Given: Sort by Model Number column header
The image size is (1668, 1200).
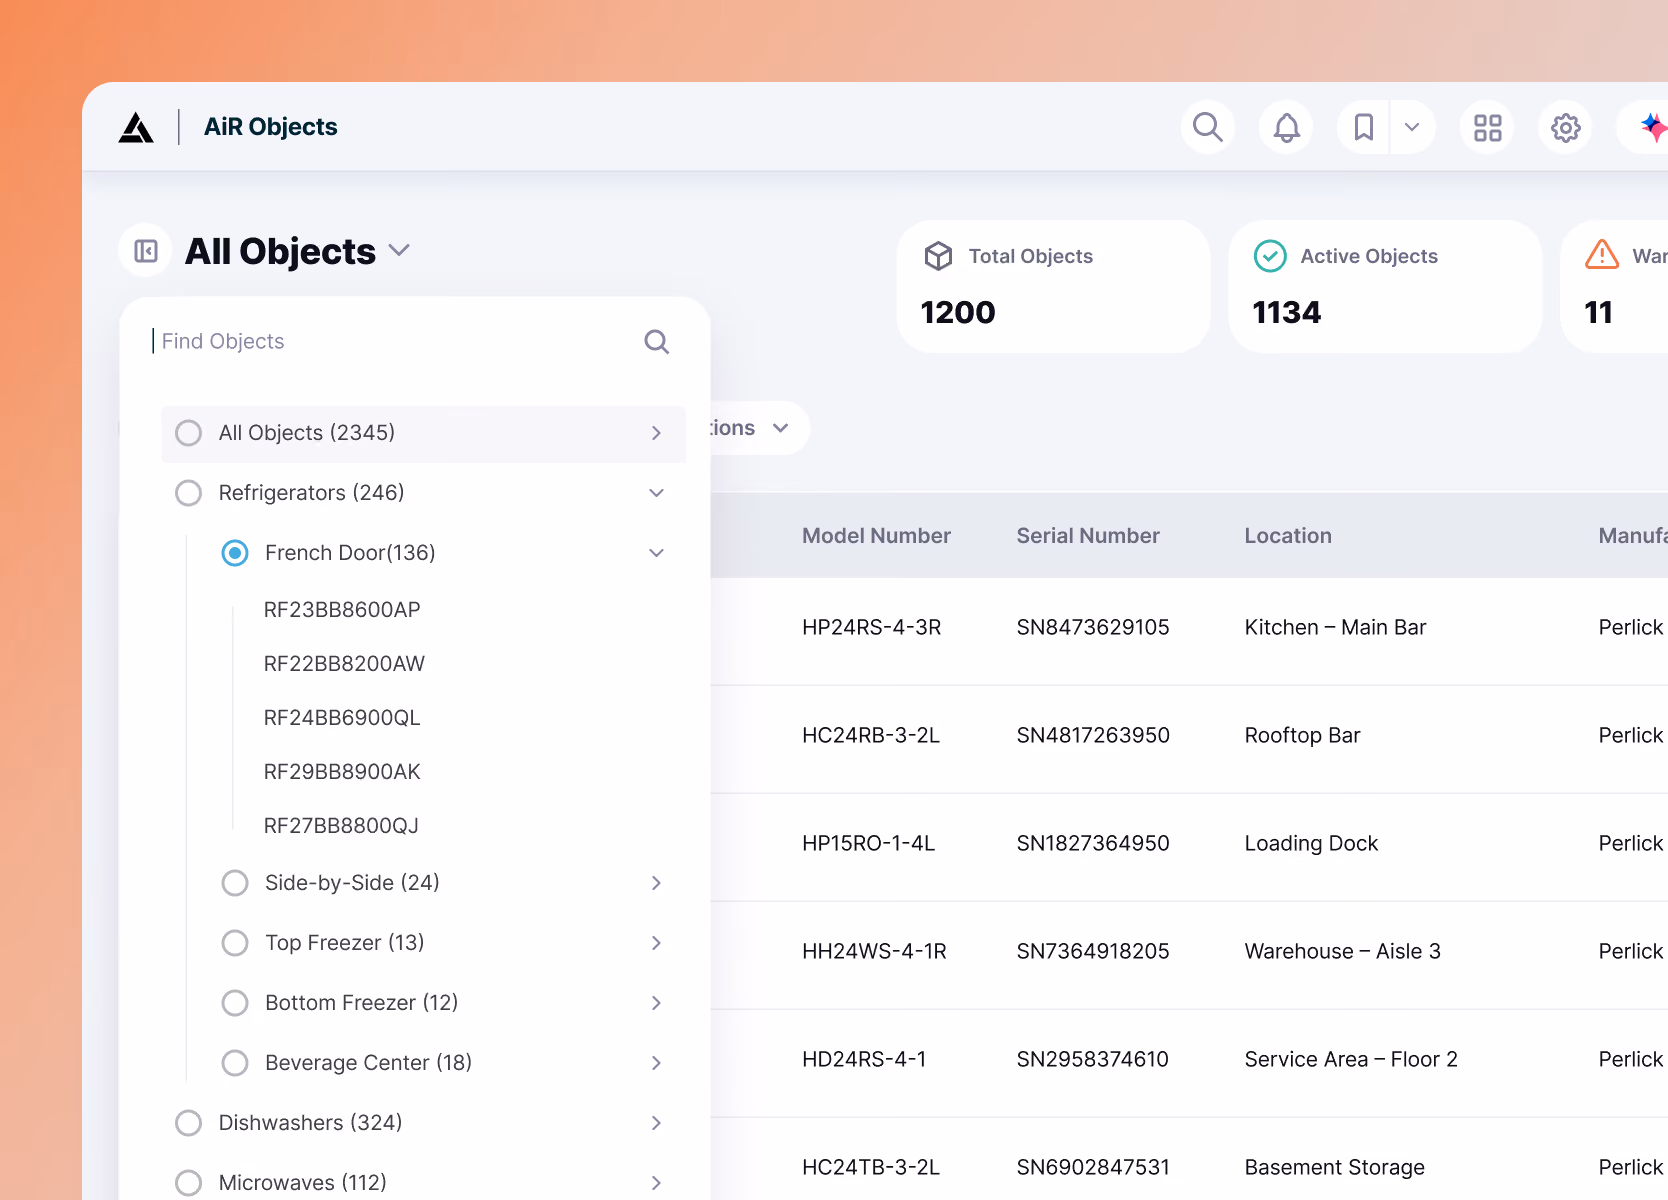Looking at the screenshot, I should (876, 536).
